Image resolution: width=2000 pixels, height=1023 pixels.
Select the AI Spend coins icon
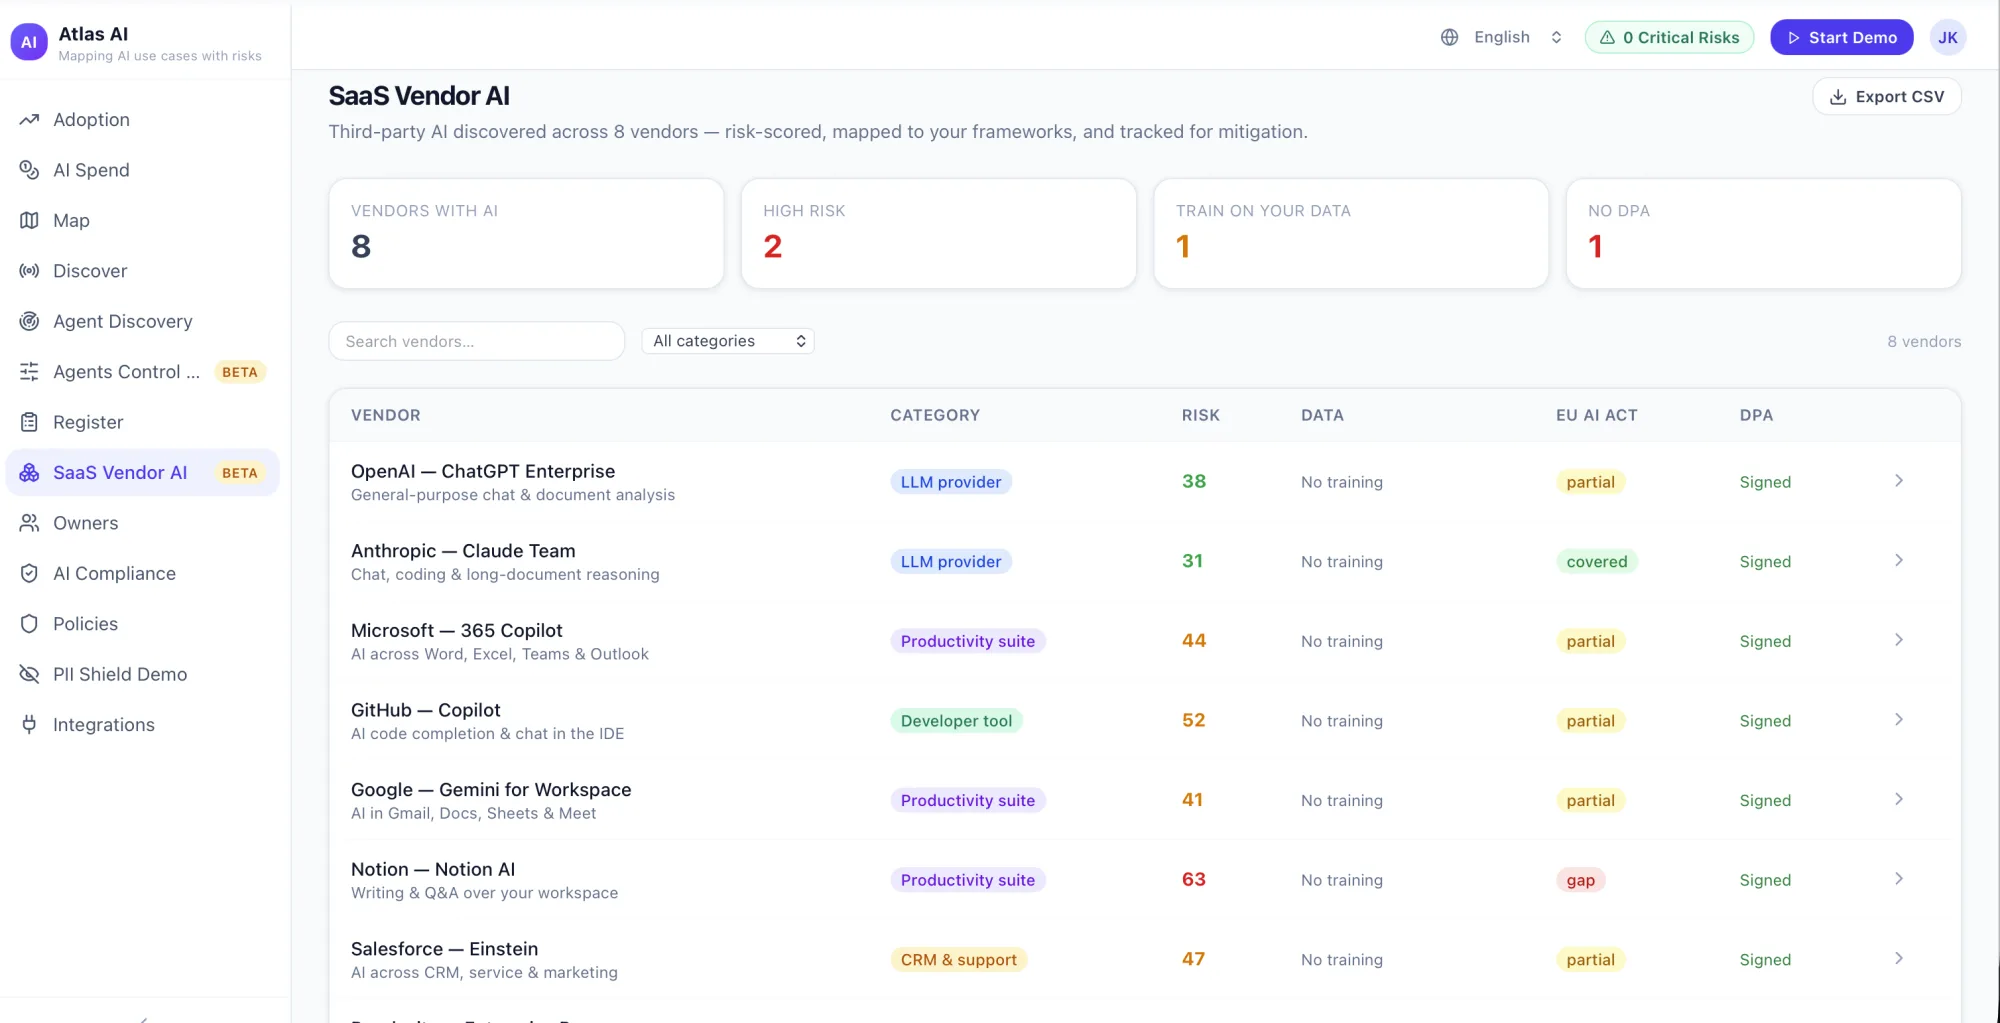tap(29, 170)
